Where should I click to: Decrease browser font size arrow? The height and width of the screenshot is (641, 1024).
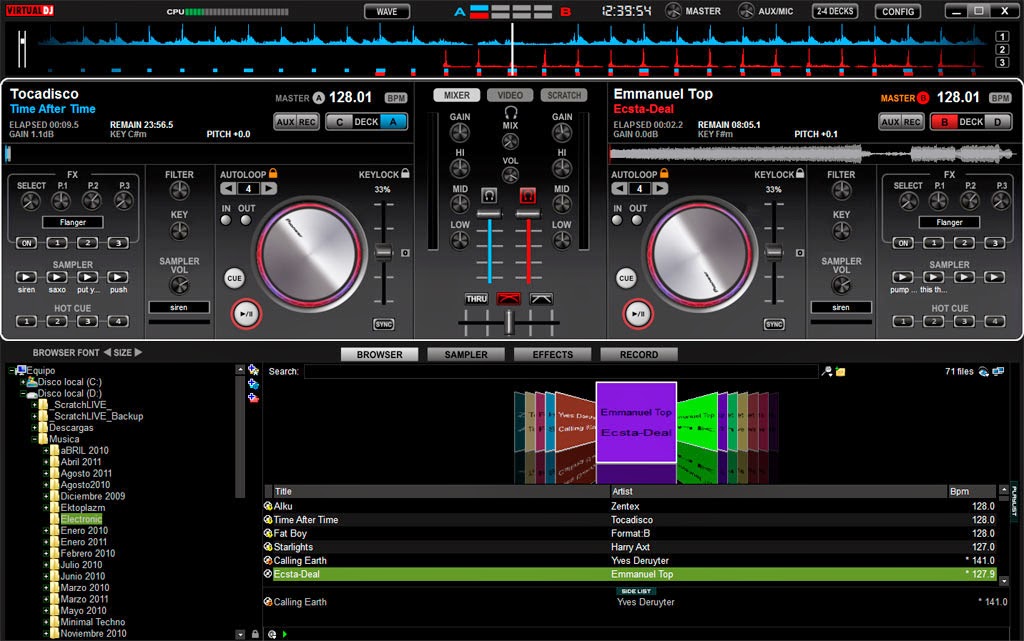(107, 352)
